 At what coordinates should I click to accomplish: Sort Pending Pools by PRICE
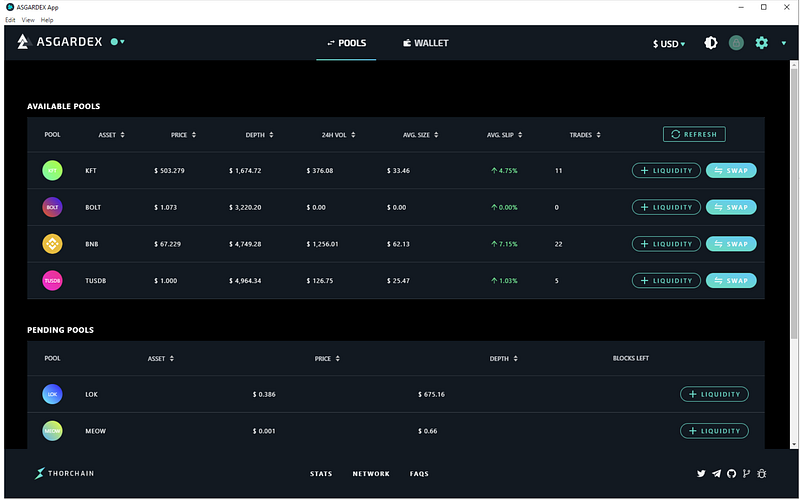(327, 359)
